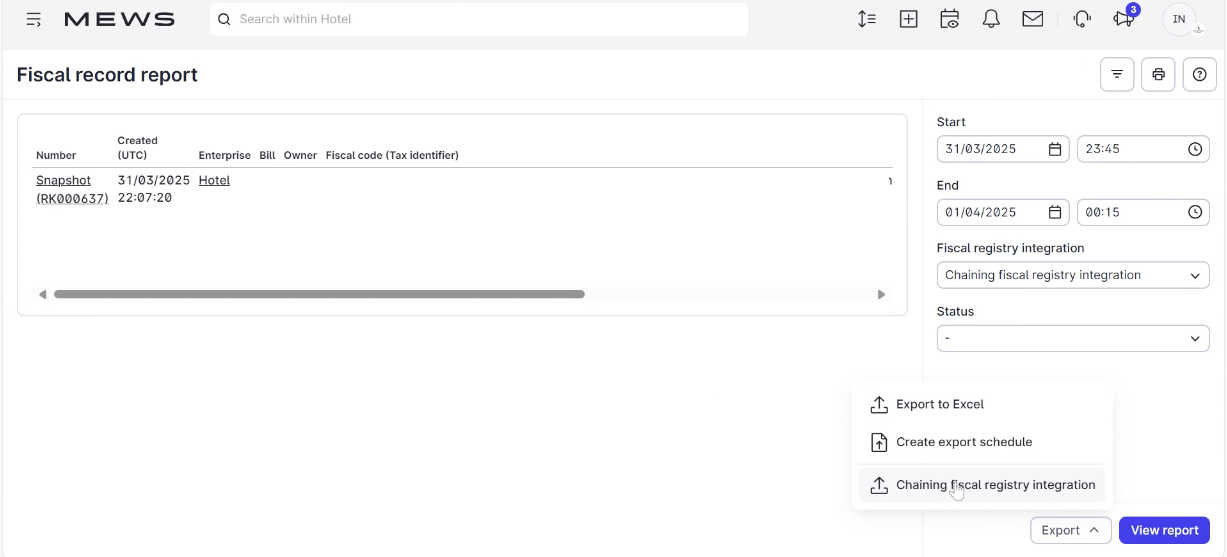Click Chaining fiscal registry integration export option
This screenshot has width=1227, height=557.
[982, 485]
